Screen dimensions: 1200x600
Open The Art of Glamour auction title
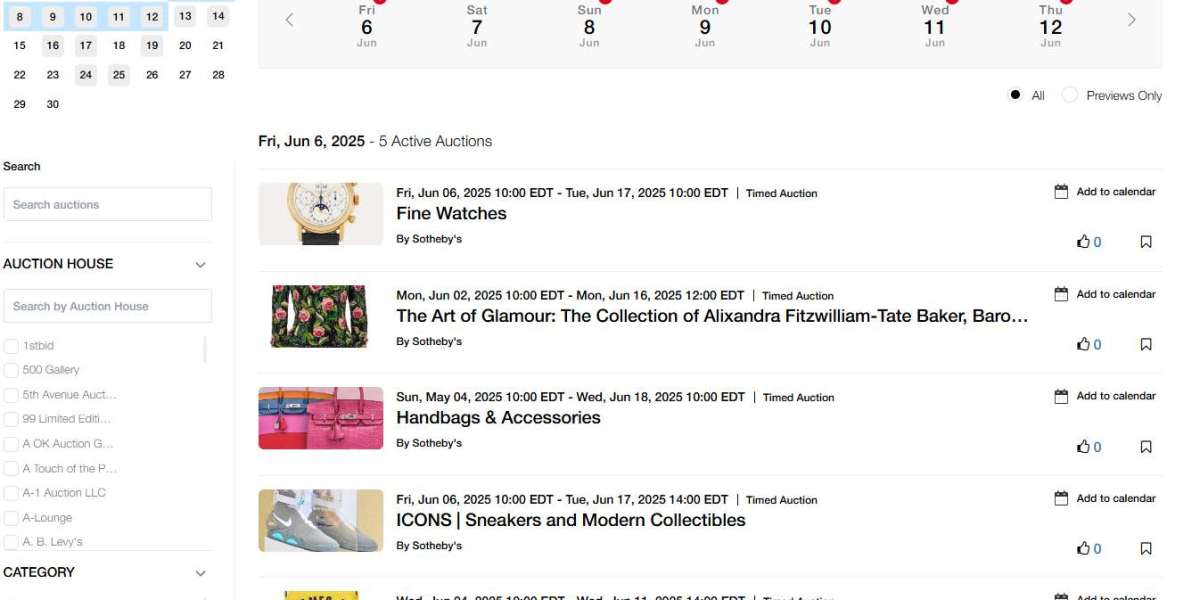pos(712,316)
